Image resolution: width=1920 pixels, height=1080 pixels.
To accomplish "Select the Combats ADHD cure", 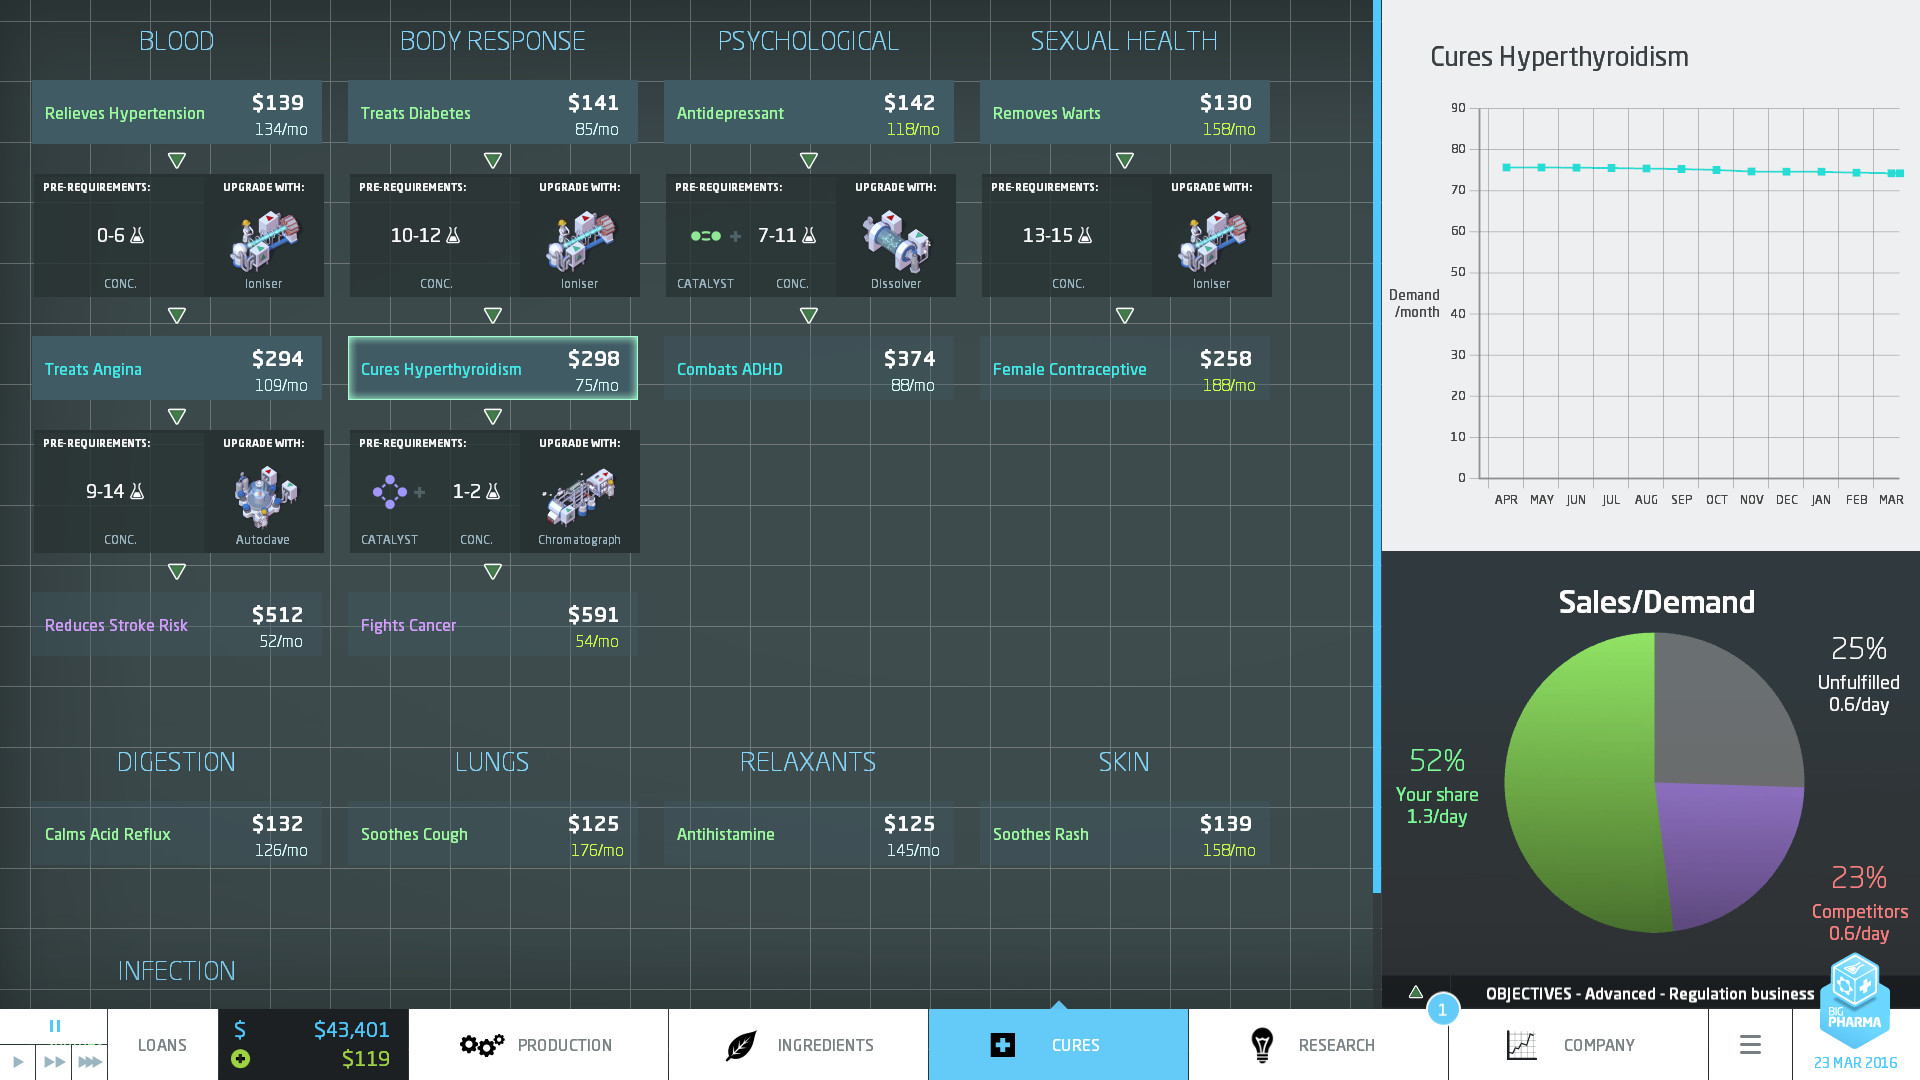I will point(808,368).
